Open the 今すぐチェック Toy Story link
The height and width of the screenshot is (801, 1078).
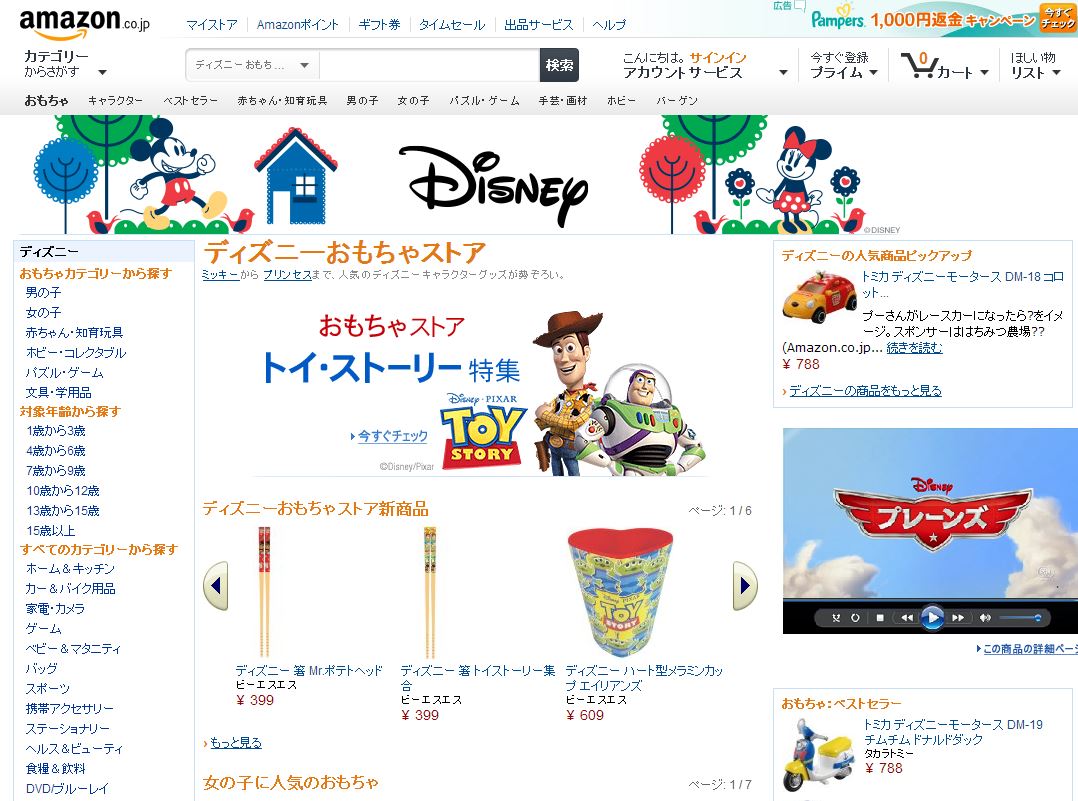pos(389,436)
